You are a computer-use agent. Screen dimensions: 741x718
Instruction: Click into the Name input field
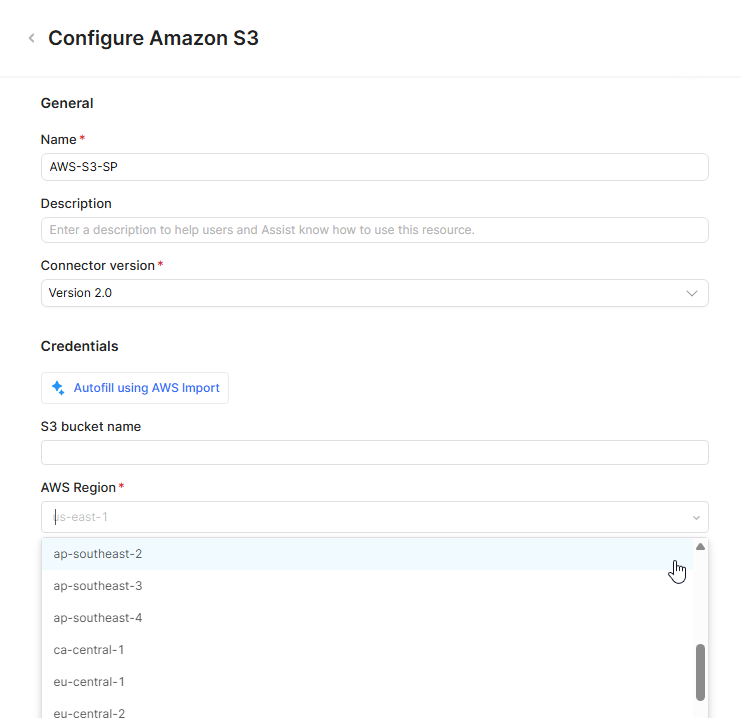[374, 167]
